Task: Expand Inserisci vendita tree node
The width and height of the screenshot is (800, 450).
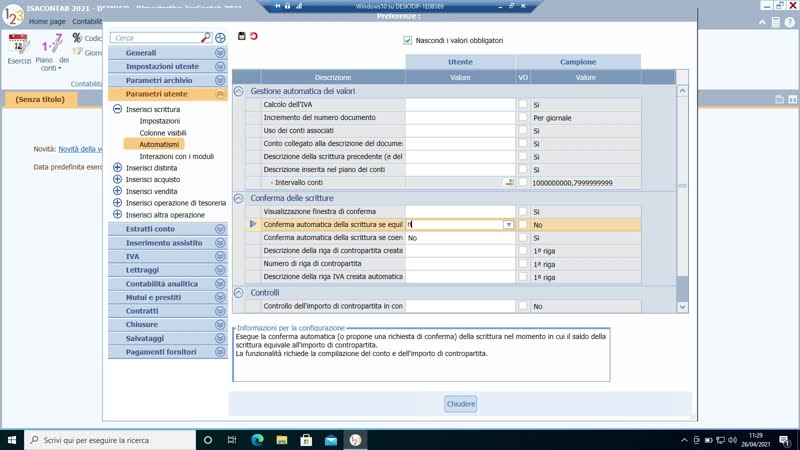Action: coord(117,191)
